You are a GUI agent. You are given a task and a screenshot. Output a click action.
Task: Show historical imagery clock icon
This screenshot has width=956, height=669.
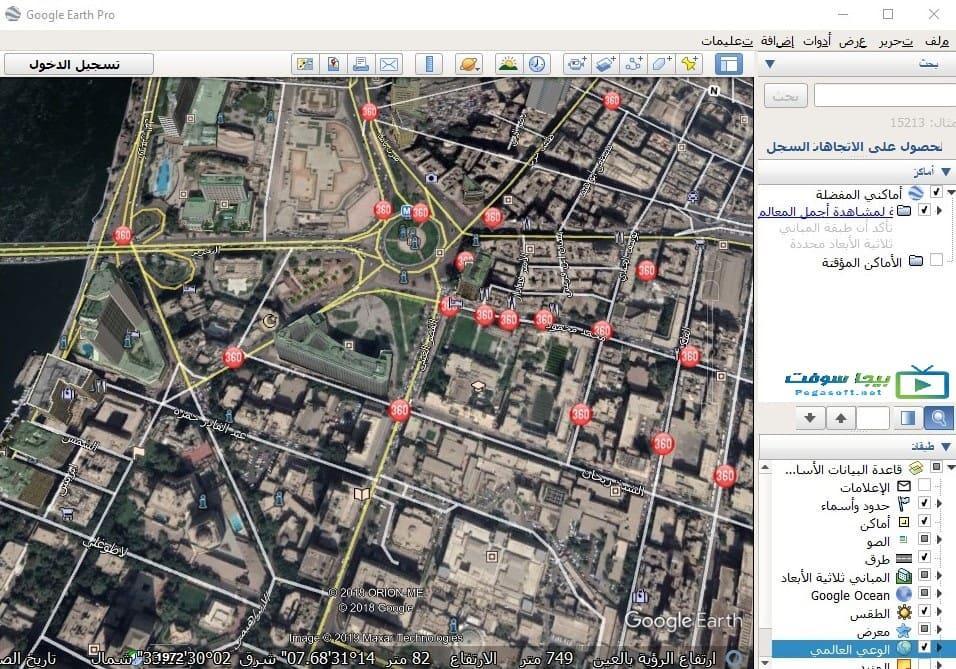537,64
